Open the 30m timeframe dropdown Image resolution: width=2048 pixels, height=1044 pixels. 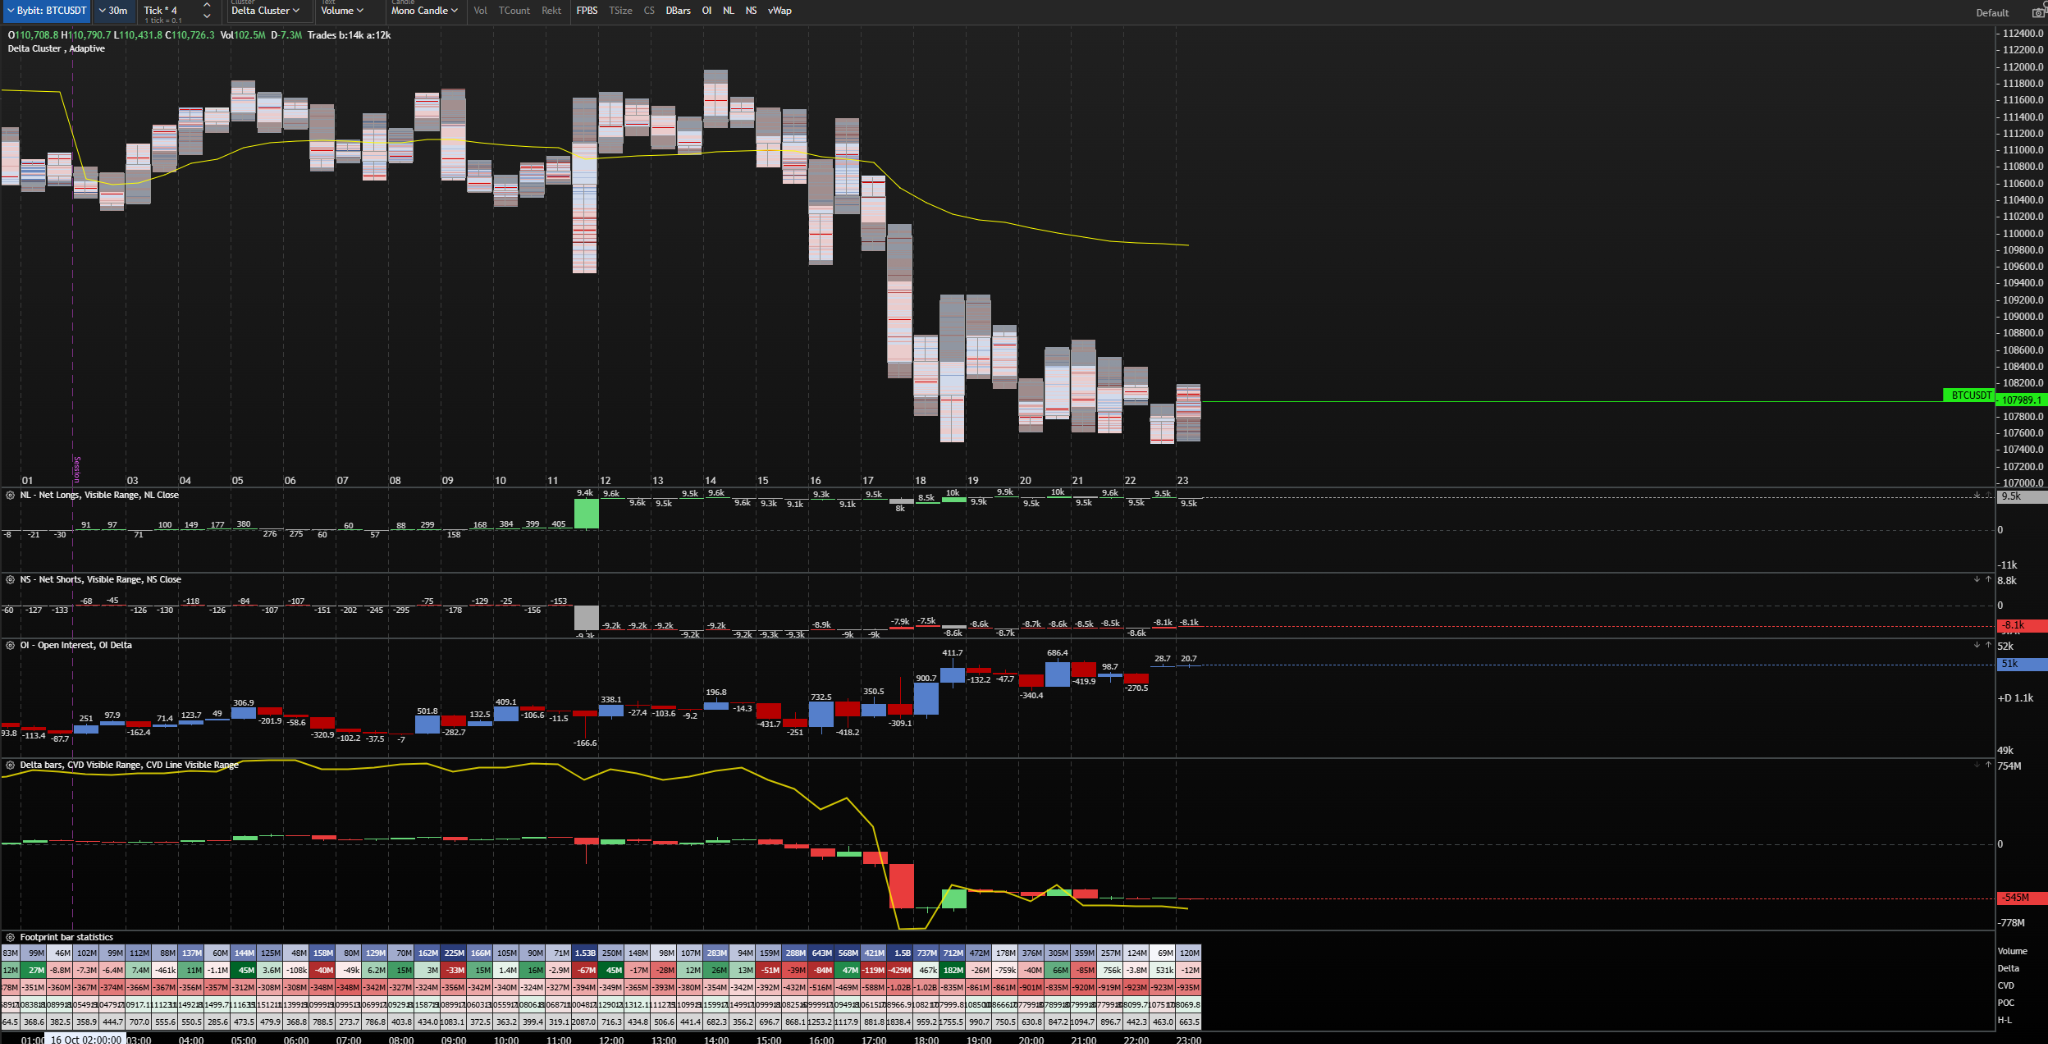click(x=113, y=11)
